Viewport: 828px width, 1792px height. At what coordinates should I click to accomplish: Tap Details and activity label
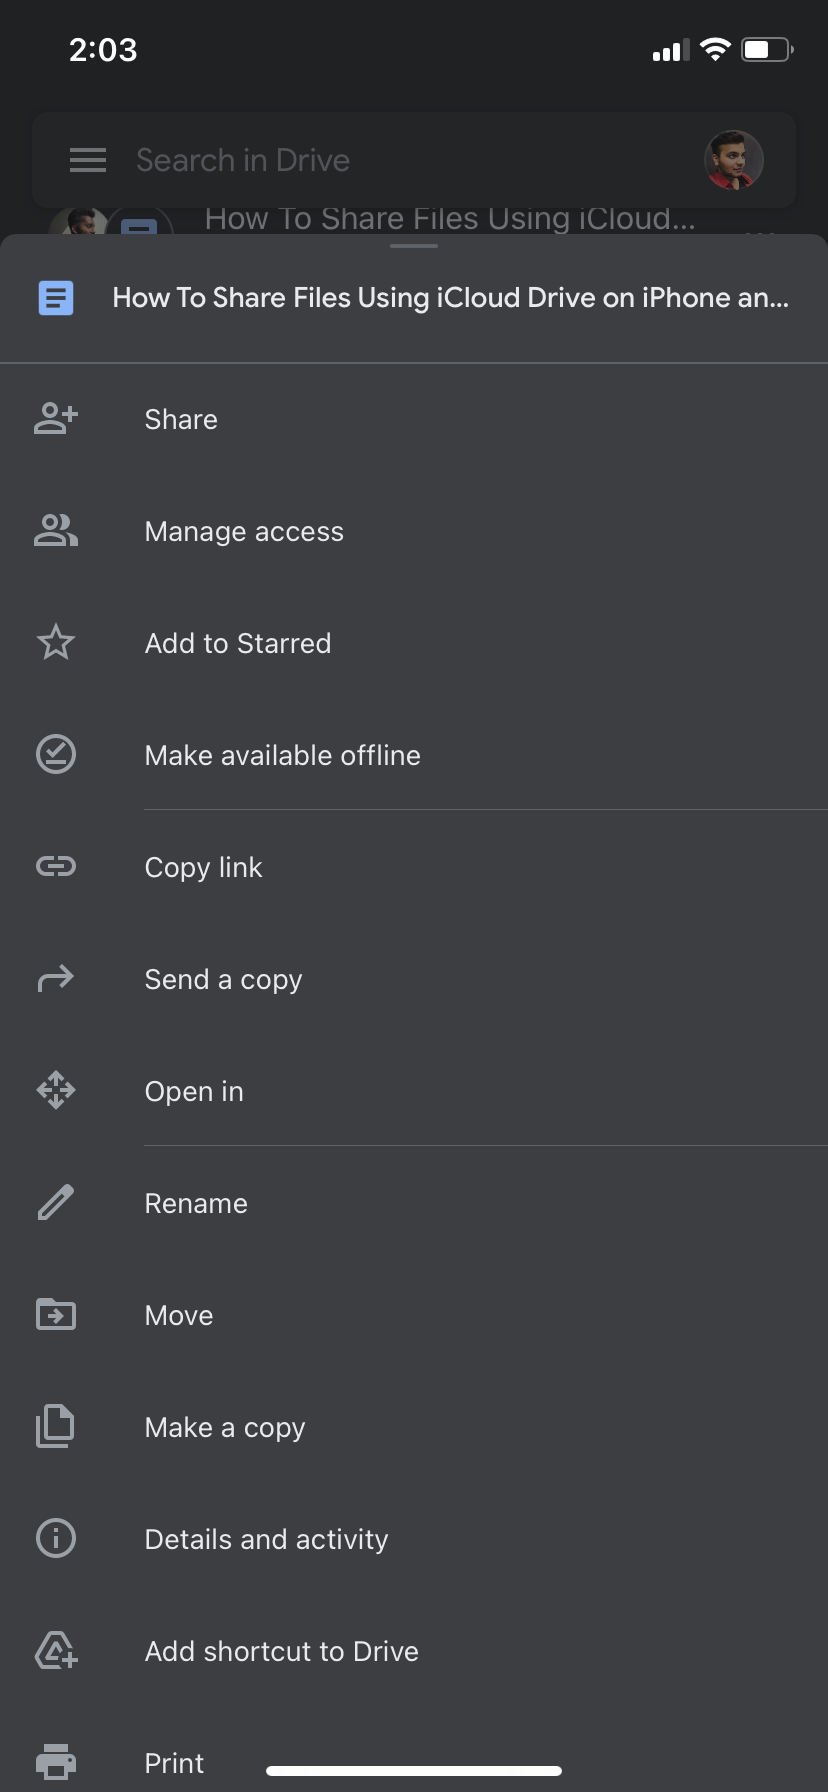(266, 1539)
